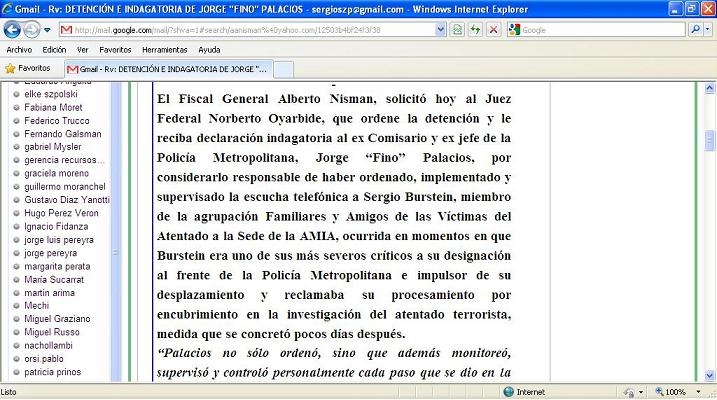Click status dot beside Federico Trucco
Screen dimensions: 717x400
pyautogui.click(x=16, y=121)
